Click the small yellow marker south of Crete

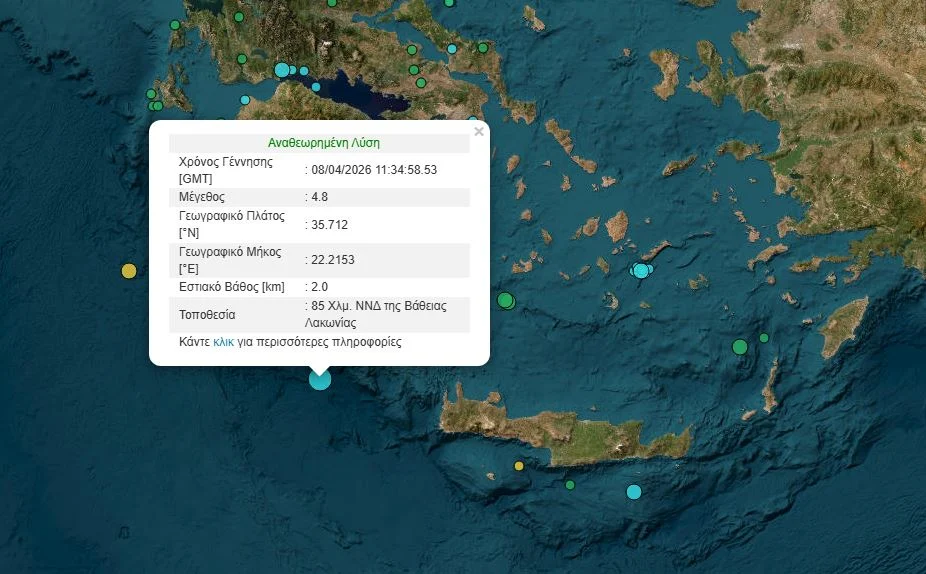coord(519,466)
